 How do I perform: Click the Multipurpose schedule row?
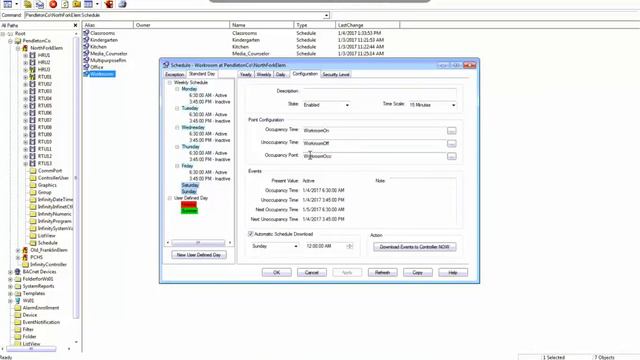click(x=108, y=60)
